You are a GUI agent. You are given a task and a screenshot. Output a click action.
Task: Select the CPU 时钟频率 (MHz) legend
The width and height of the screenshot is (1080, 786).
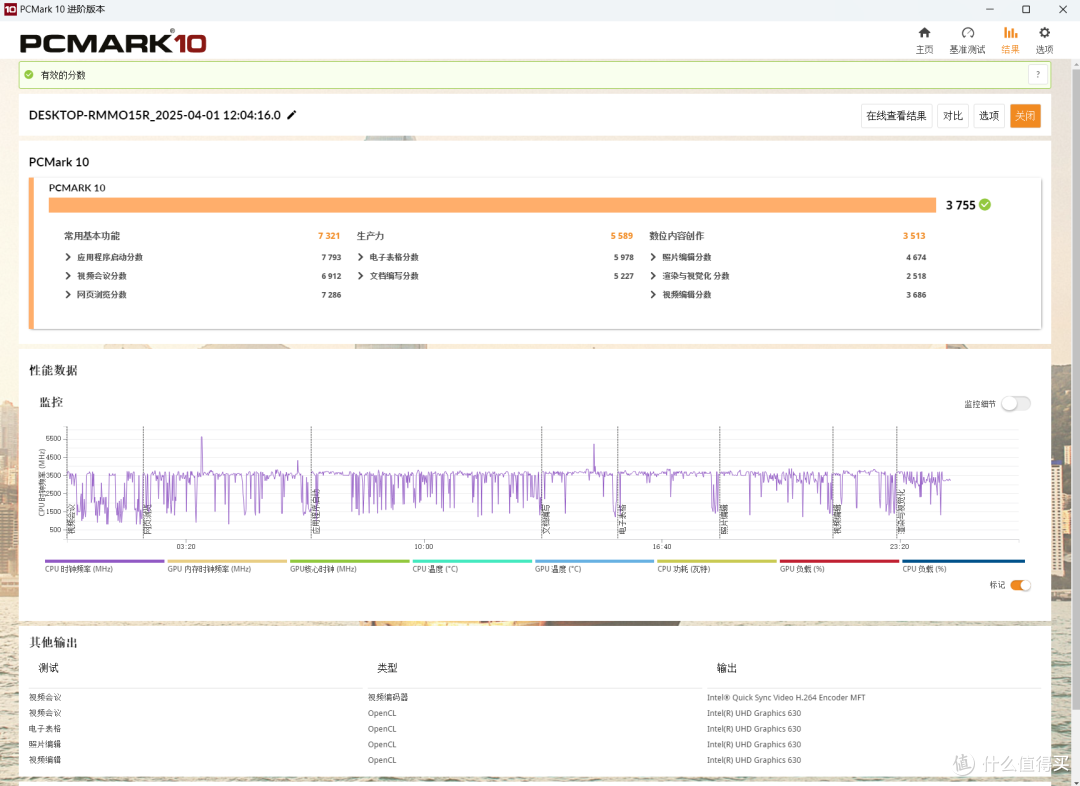pos(104,566)
